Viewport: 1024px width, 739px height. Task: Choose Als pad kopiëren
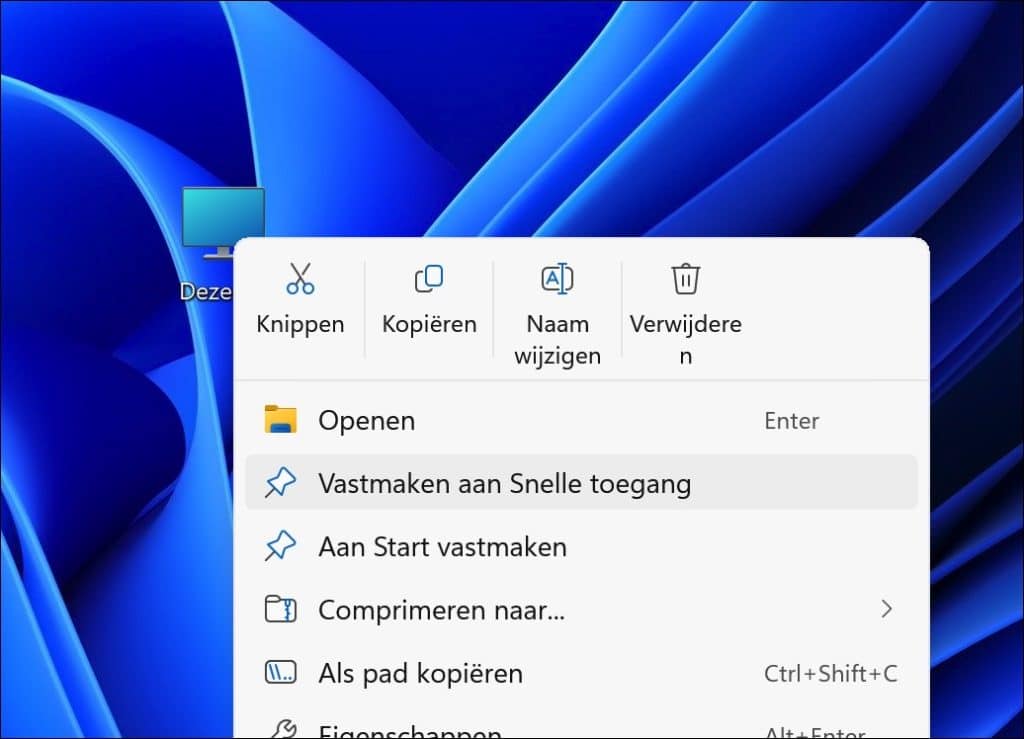(x=420, y=672)
